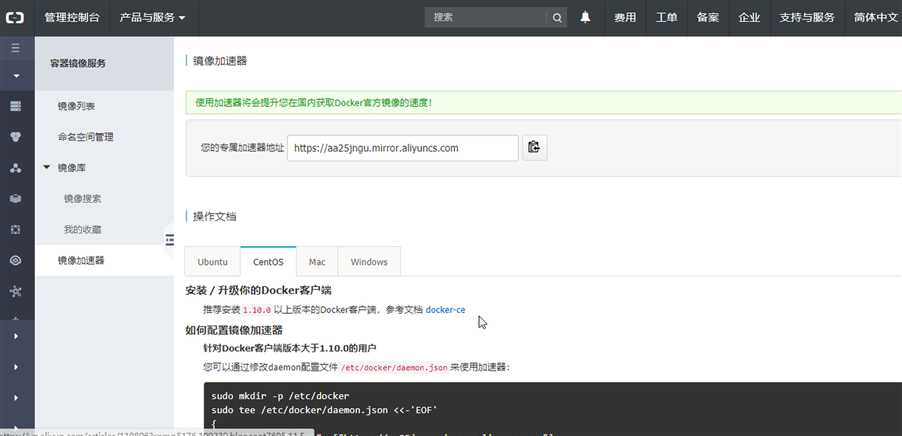The image size is (902, 436).
Task: Expand the third right-arrow group in left rail
Action: 16,397
